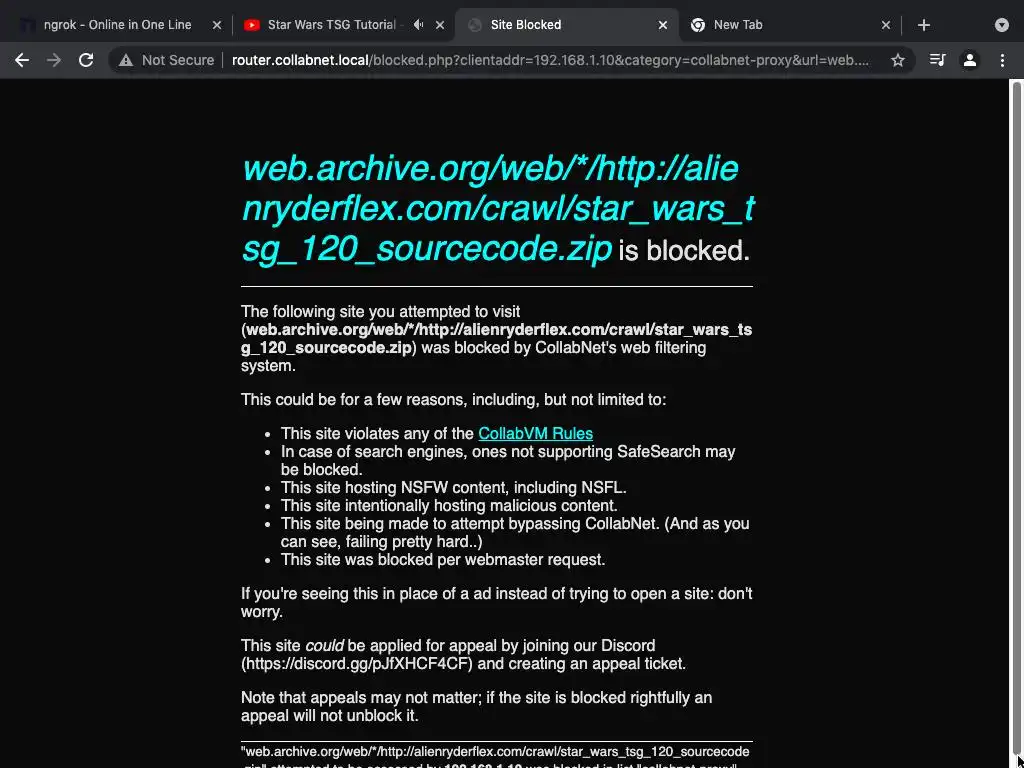Viewport: 1024px width, 768px height.
Task: Go back to the previous page
Action: point(22,60)
